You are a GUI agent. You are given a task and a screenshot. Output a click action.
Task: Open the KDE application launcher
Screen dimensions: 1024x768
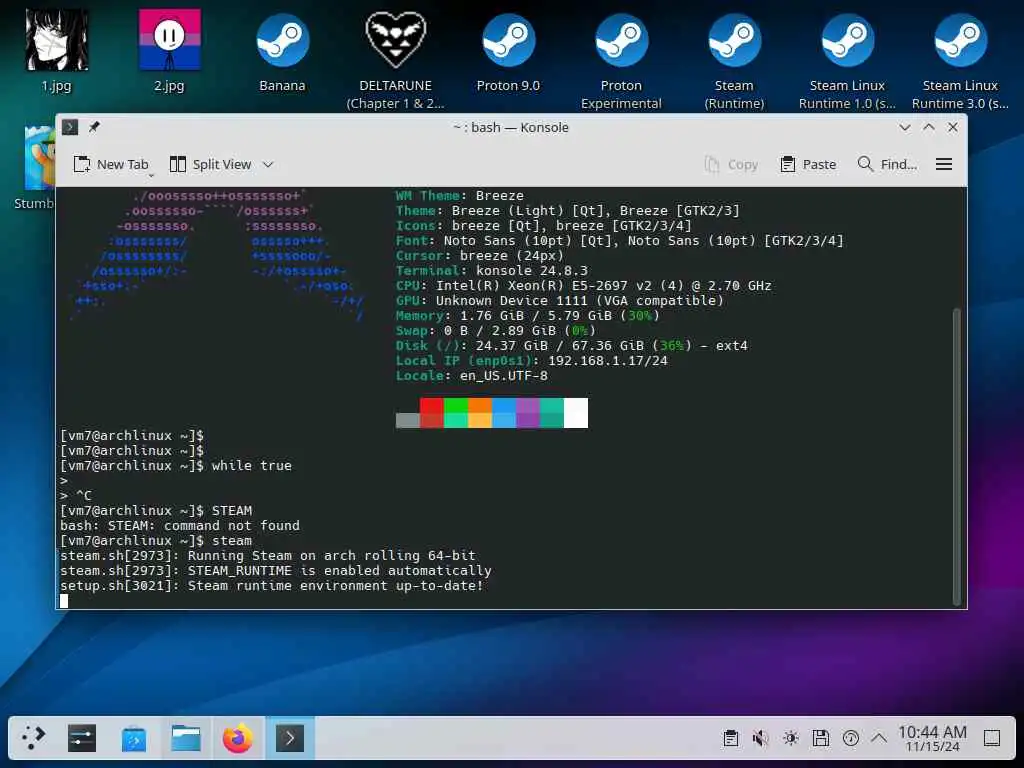[x=33, y=738]
